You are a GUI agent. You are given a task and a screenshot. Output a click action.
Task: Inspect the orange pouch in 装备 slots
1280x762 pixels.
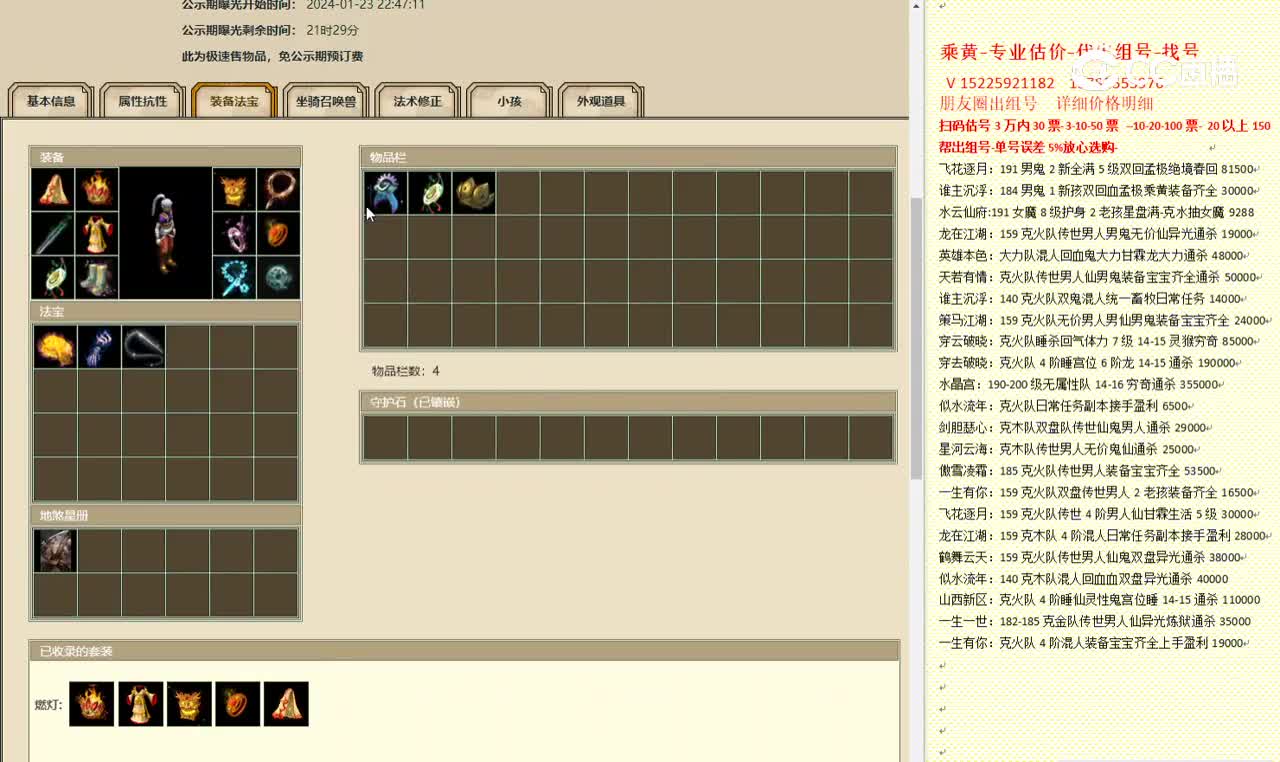coord(278,233)
